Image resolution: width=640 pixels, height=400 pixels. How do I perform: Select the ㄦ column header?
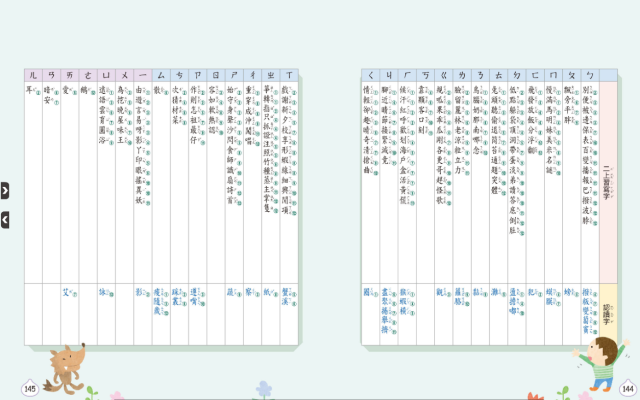[33, 75]
